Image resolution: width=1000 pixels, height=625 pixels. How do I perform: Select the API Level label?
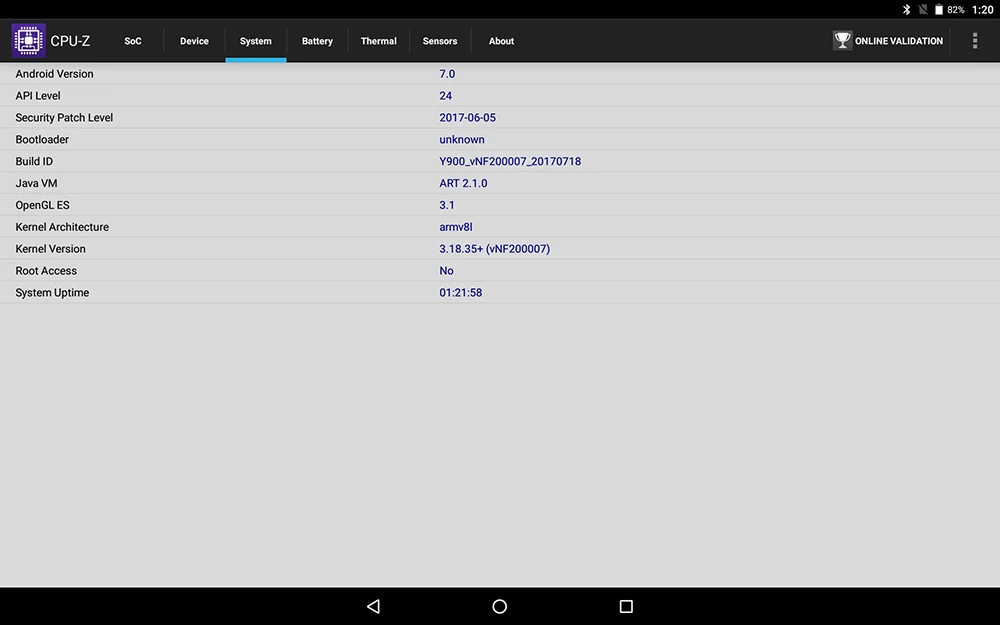pos(38,96)
